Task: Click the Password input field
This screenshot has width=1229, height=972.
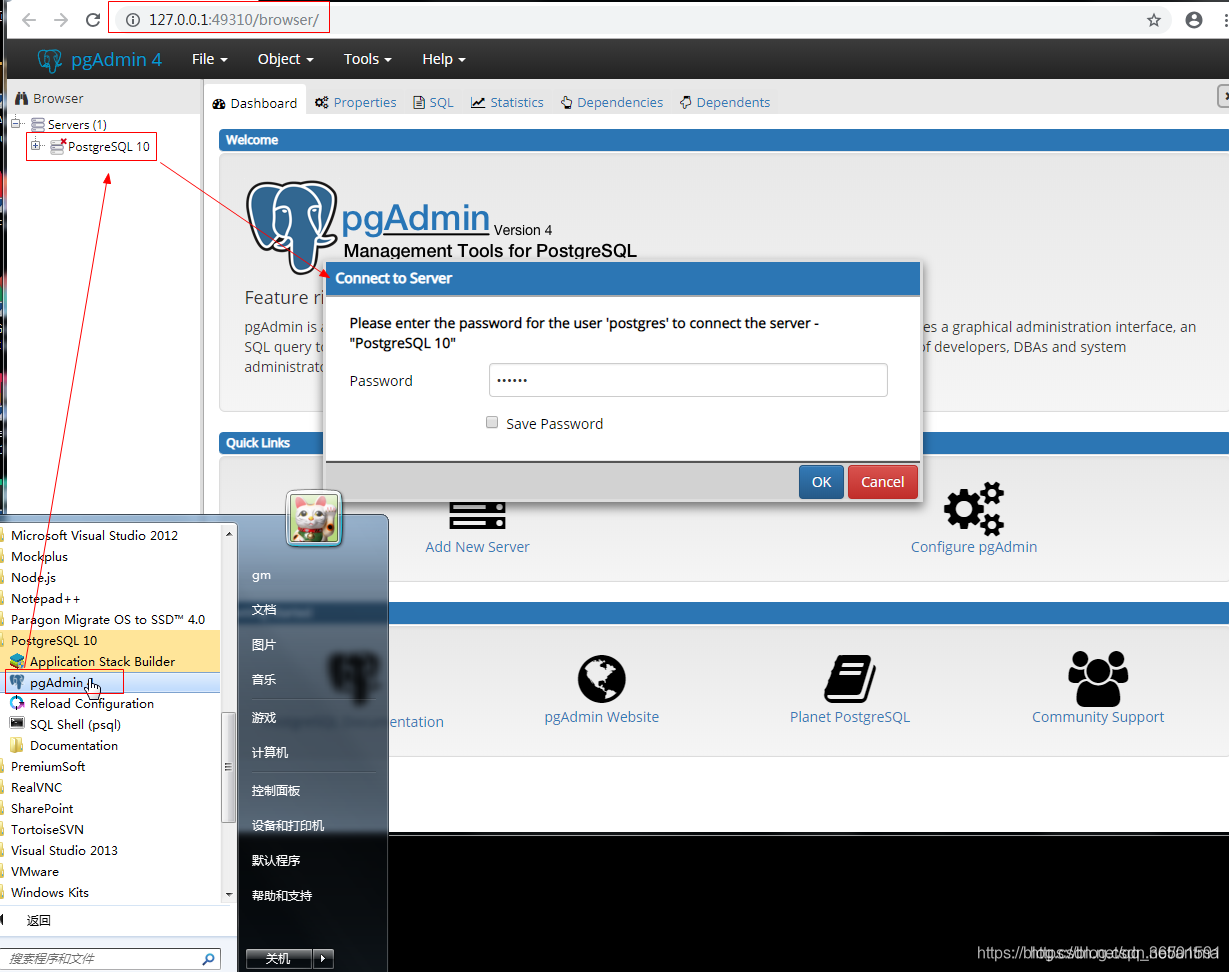Action: pyautogui.click(x=687, y=380)
